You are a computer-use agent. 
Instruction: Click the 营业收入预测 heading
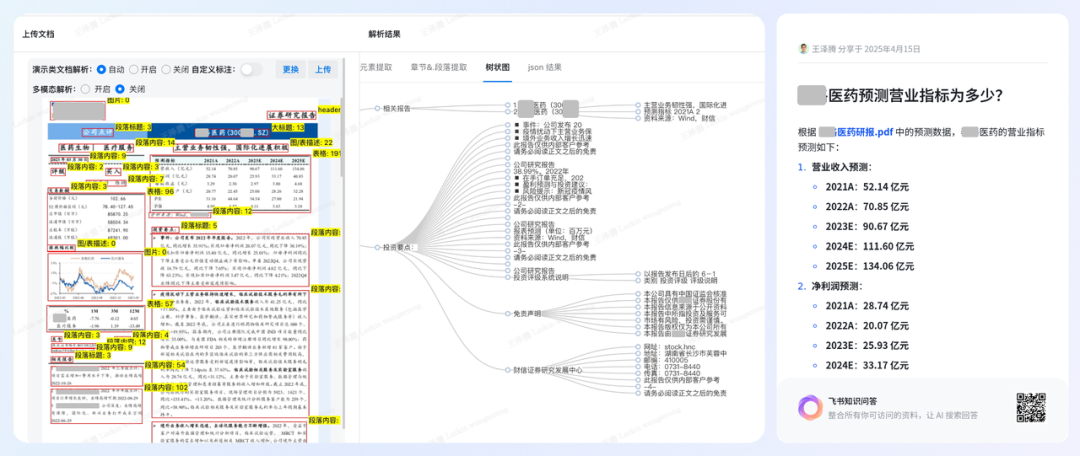click(841, 167)
